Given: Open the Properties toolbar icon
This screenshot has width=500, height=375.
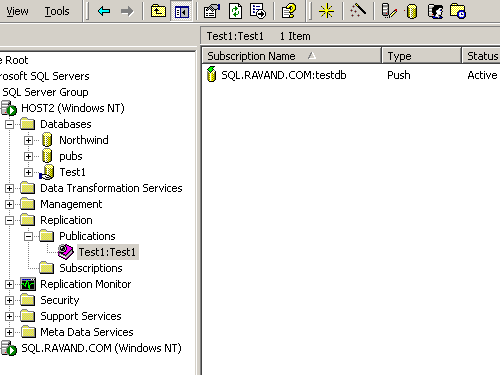Looking at the screenshot, I should (212, 11).
